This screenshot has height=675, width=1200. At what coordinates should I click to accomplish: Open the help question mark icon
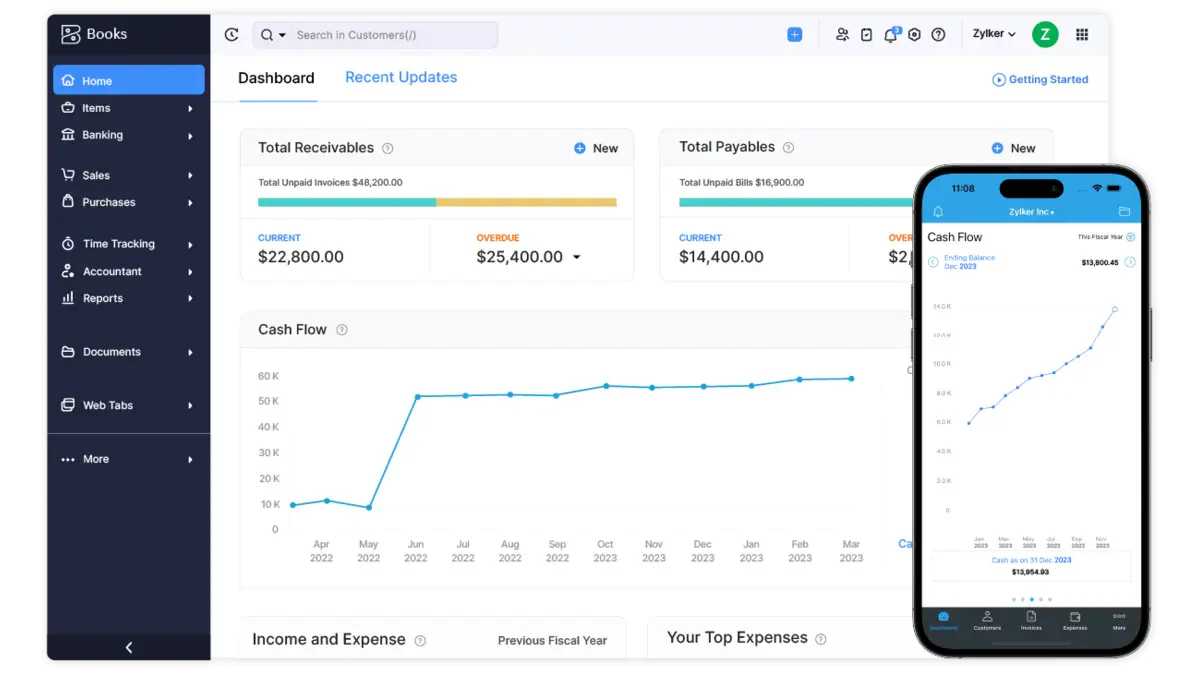pyautogui.click(x=938, y=35)
